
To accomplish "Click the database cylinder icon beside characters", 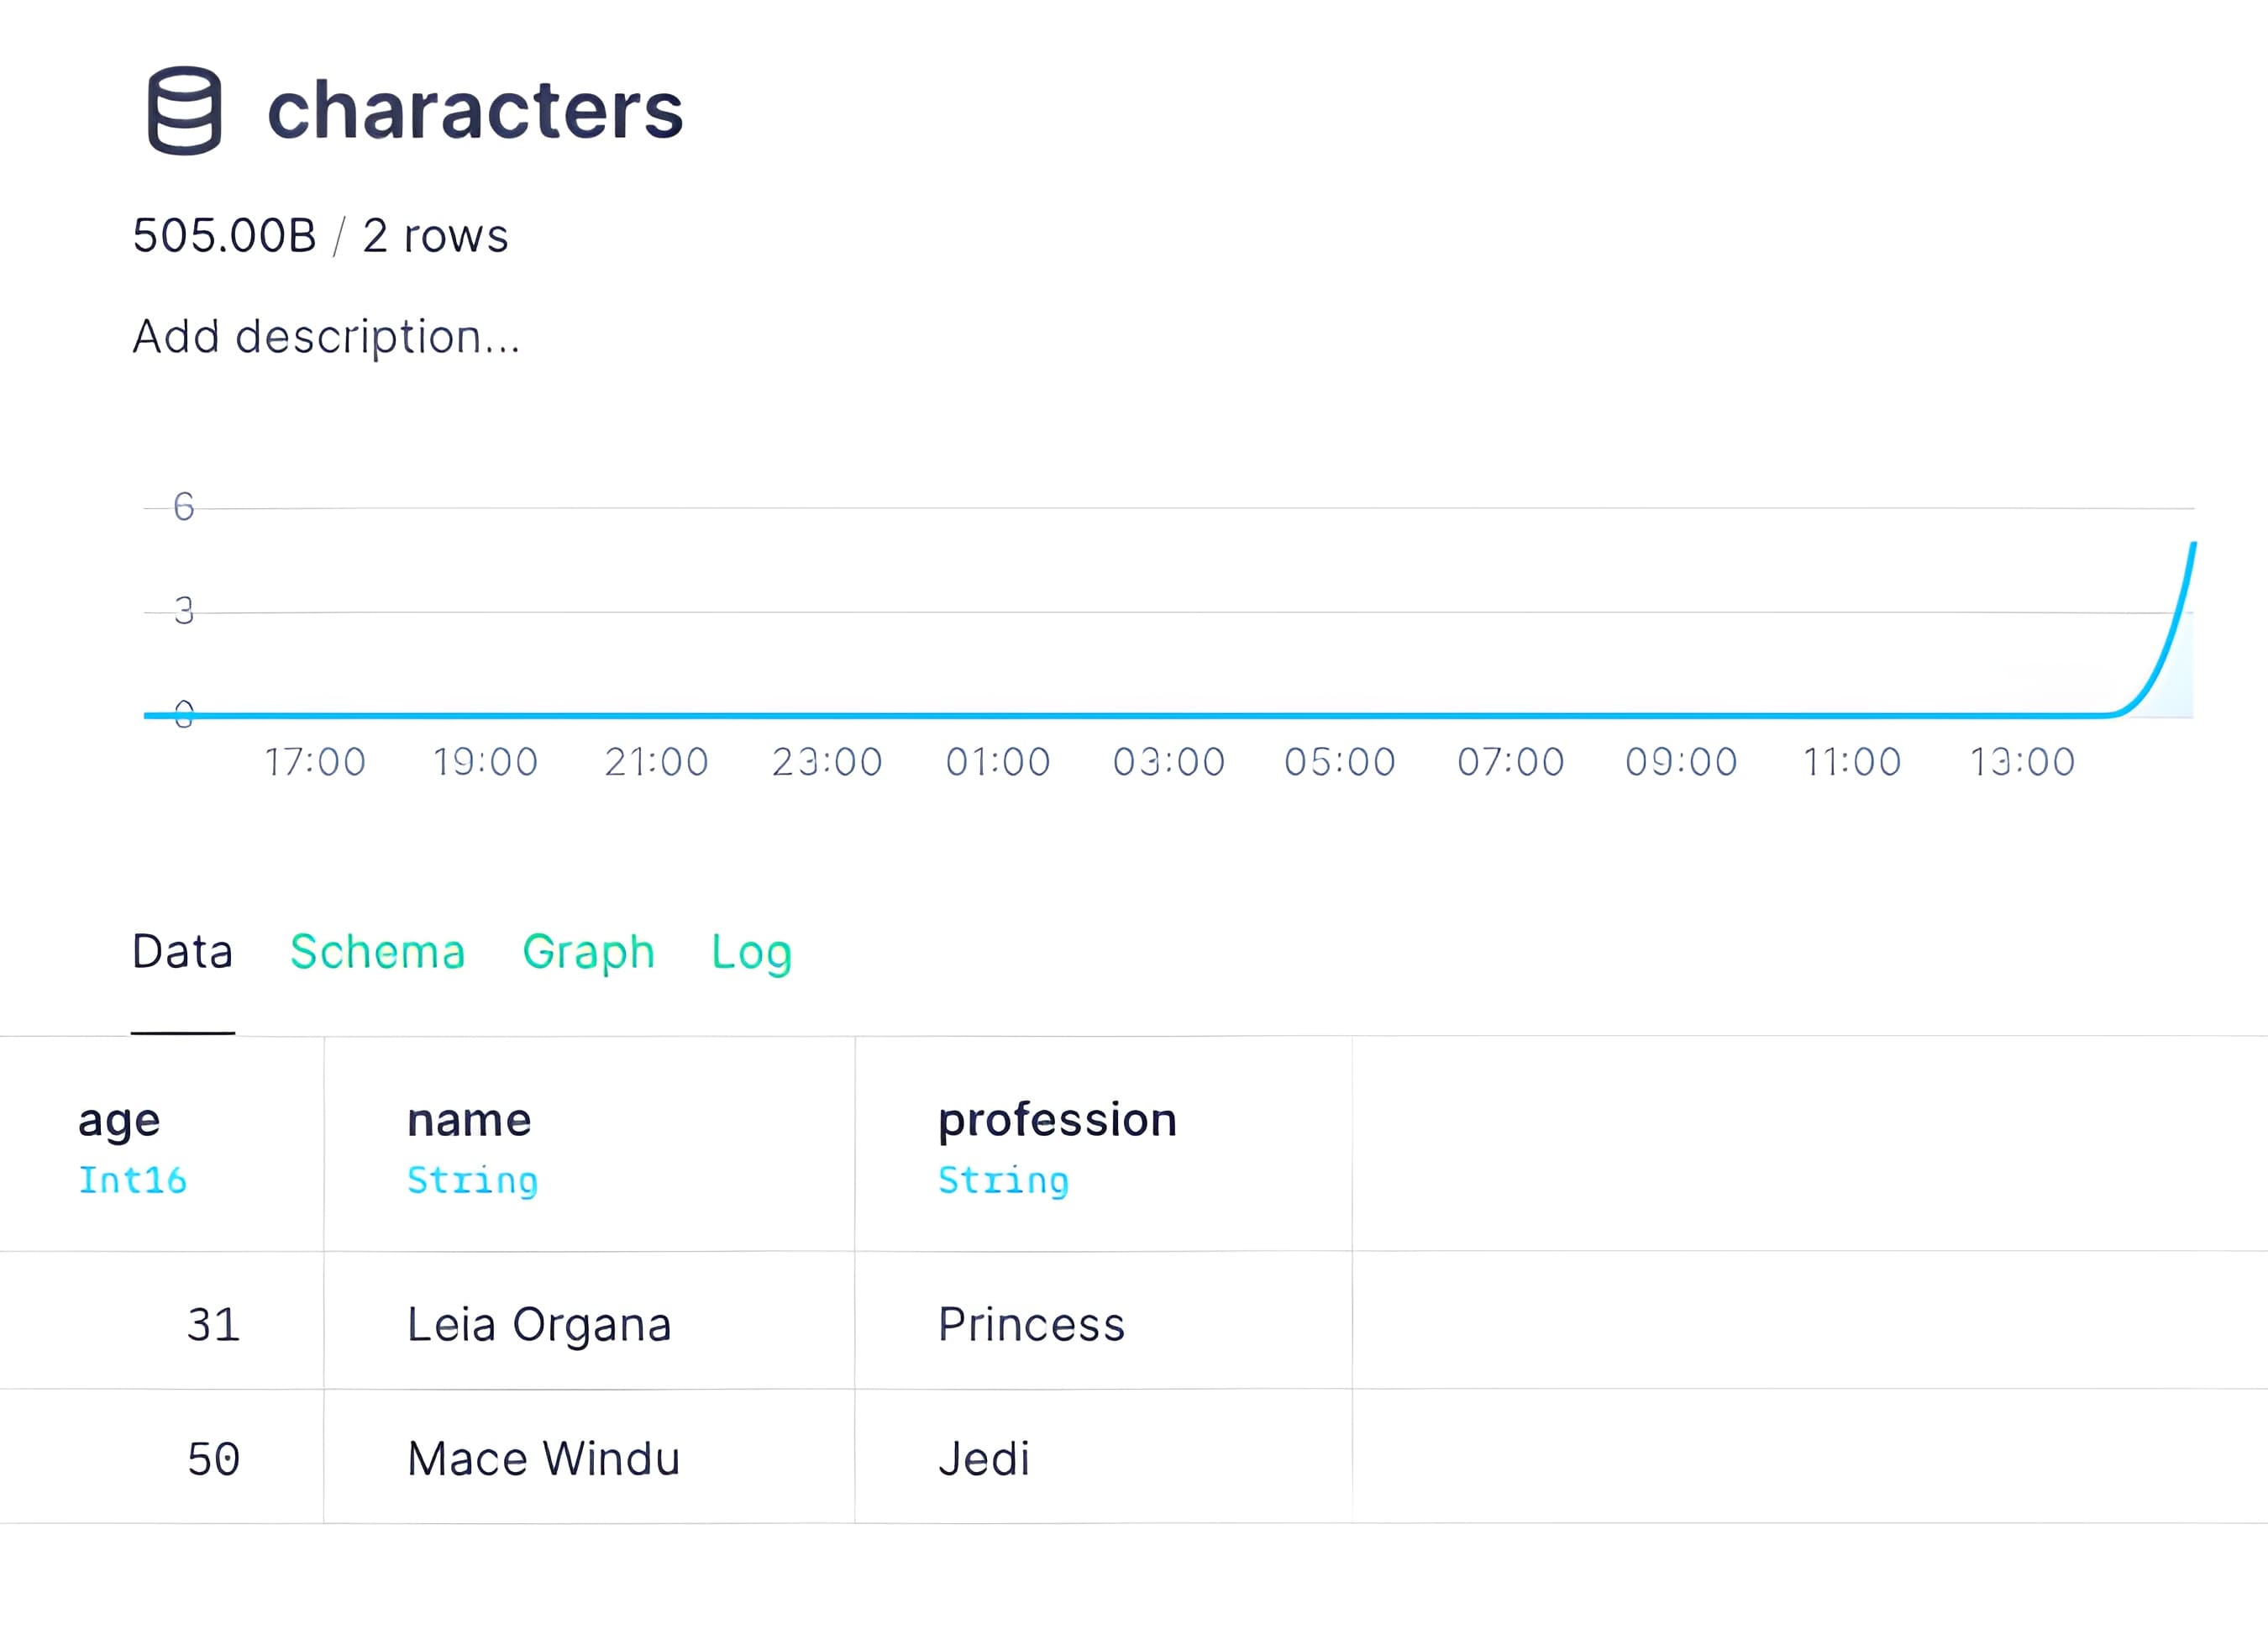I will coord(184,111).
